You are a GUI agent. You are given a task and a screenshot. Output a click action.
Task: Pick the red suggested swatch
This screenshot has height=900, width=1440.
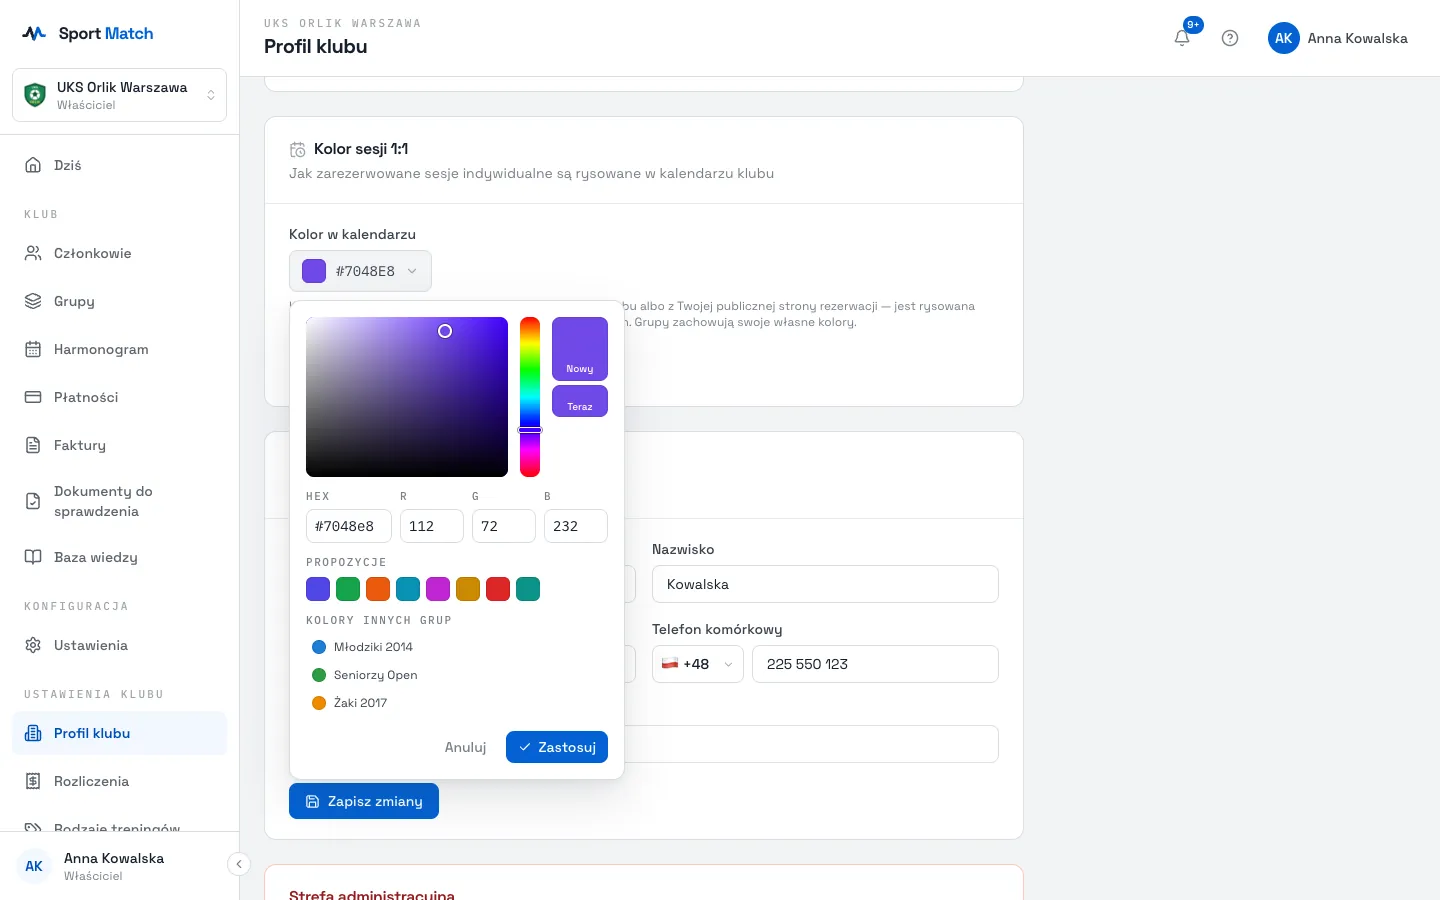498,589
